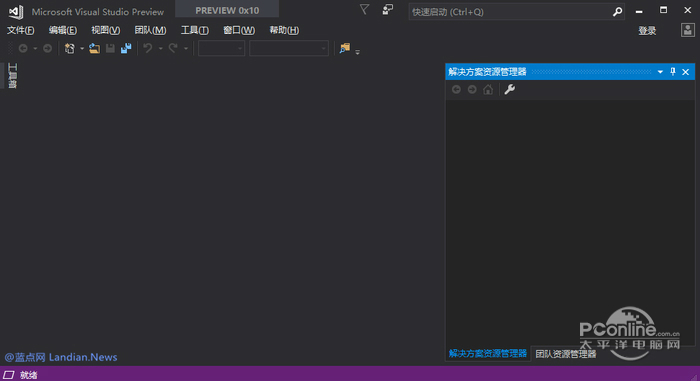Open the 视图(V) menu
Screen dimensions: 700x381
click(106, 30)
